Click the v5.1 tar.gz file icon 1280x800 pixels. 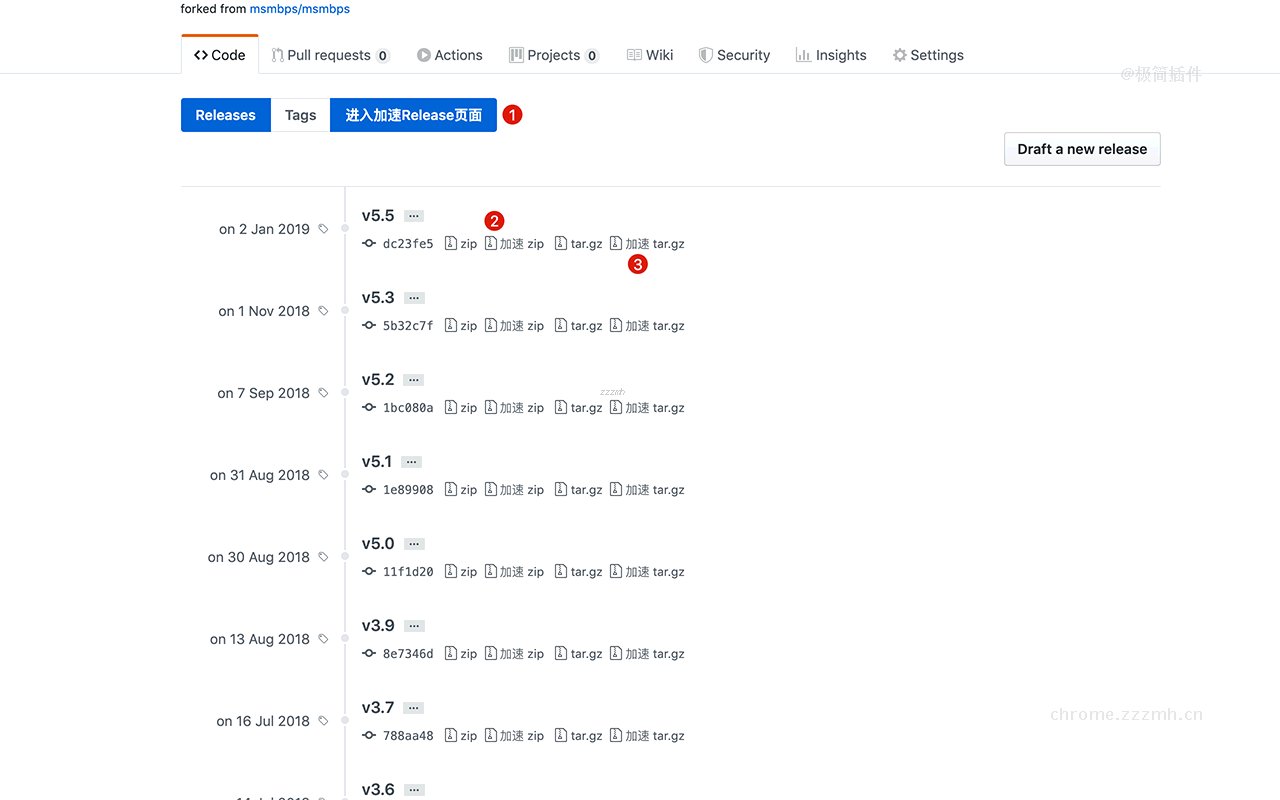pos(561,490)
